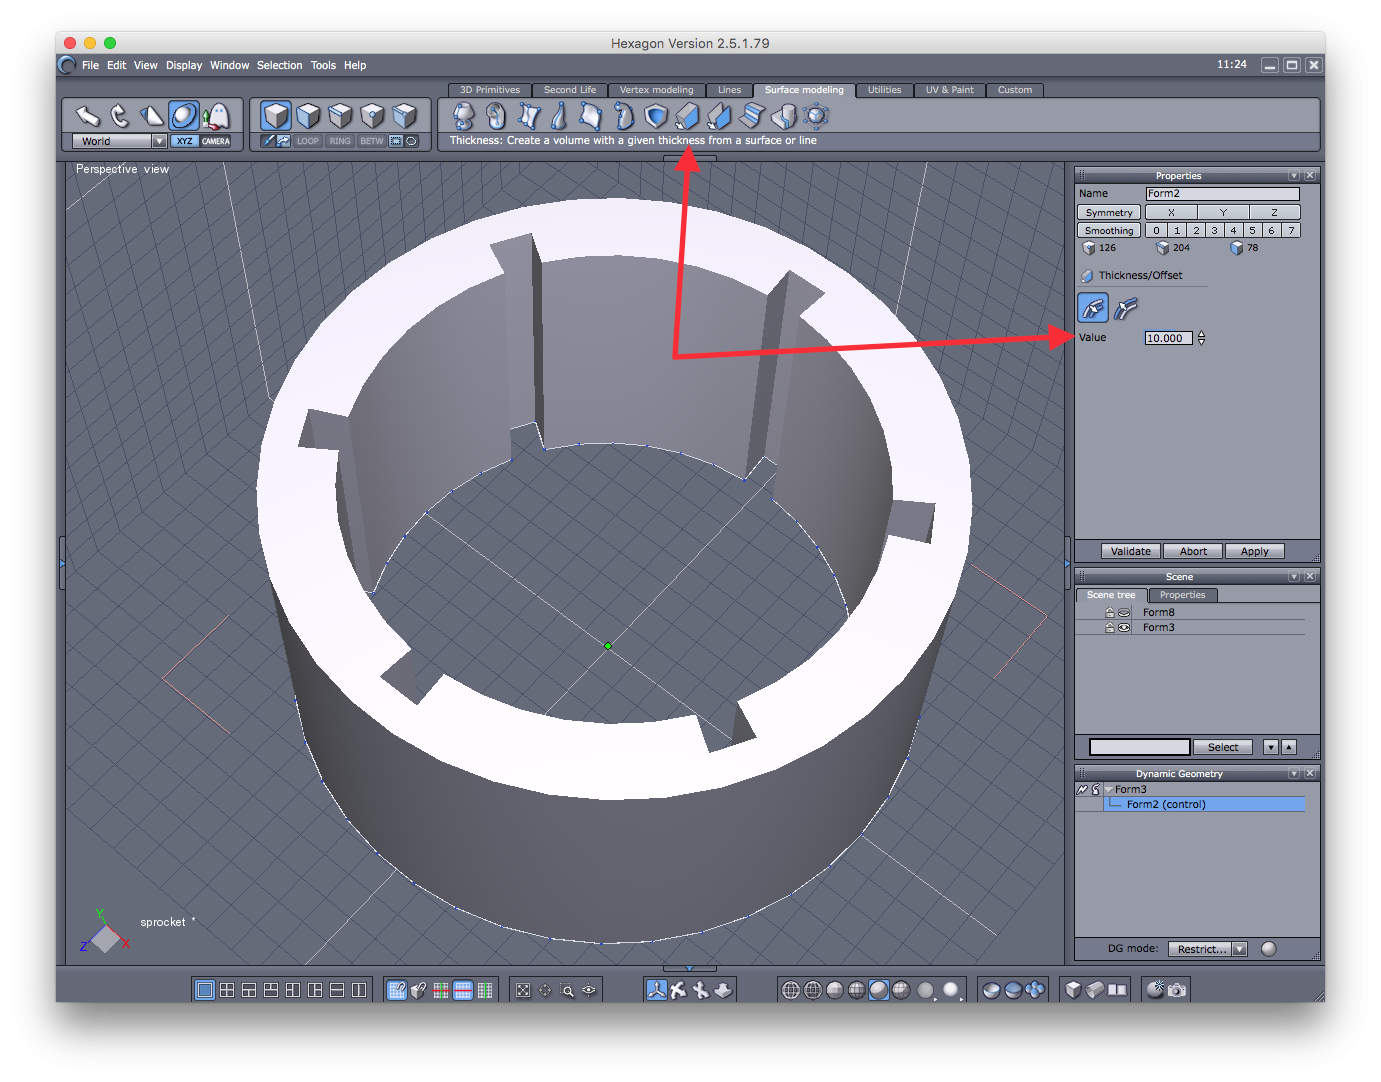
Task: Open the DG mode Restrict dropdown
Action: click(x=1240, y=949)
